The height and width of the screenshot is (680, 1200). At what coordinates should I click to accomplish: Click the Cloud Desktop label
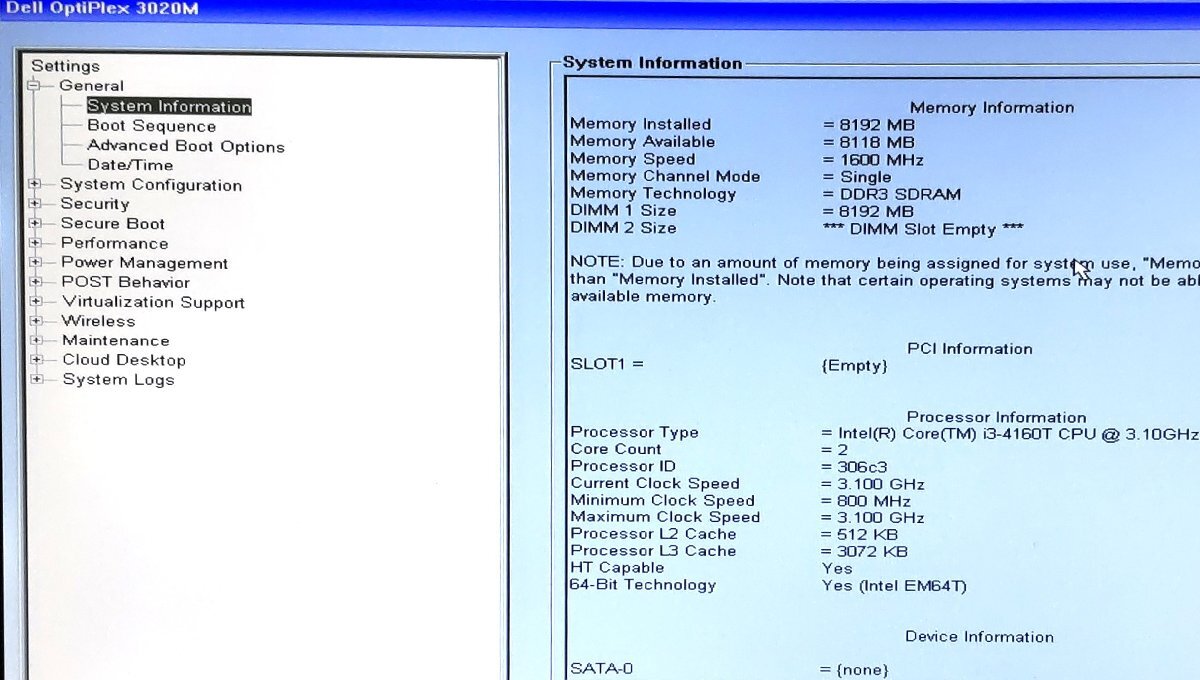tap(124, 360)
